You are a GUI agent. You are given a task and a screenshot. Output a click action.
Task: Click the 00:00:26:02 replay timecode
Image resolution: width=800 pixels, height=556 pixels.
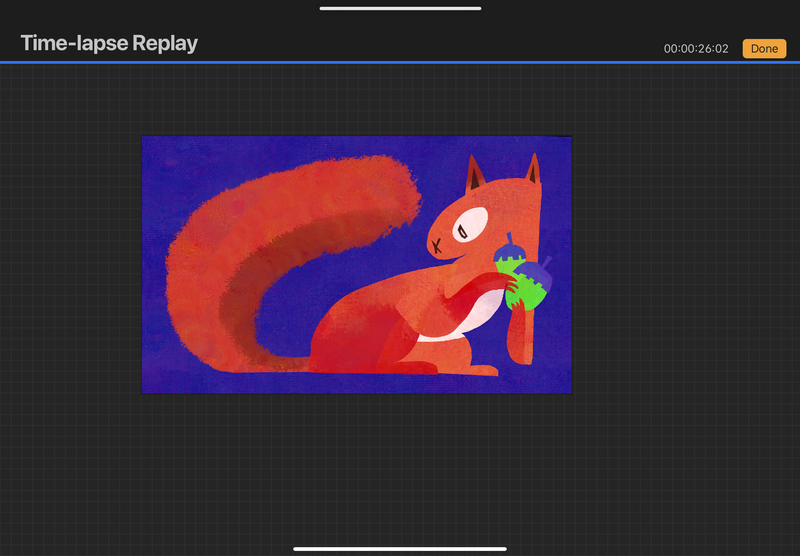pos(695,49)
